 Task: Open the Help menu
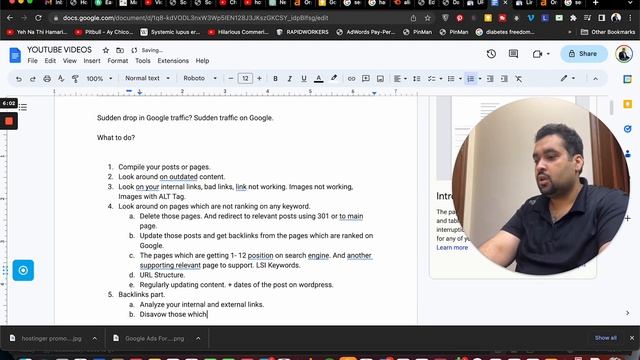[x=202, y=61]
